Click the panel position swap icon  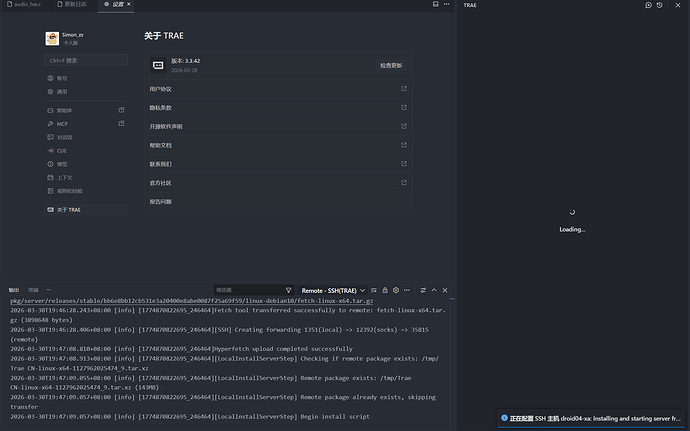click(423, 290)
